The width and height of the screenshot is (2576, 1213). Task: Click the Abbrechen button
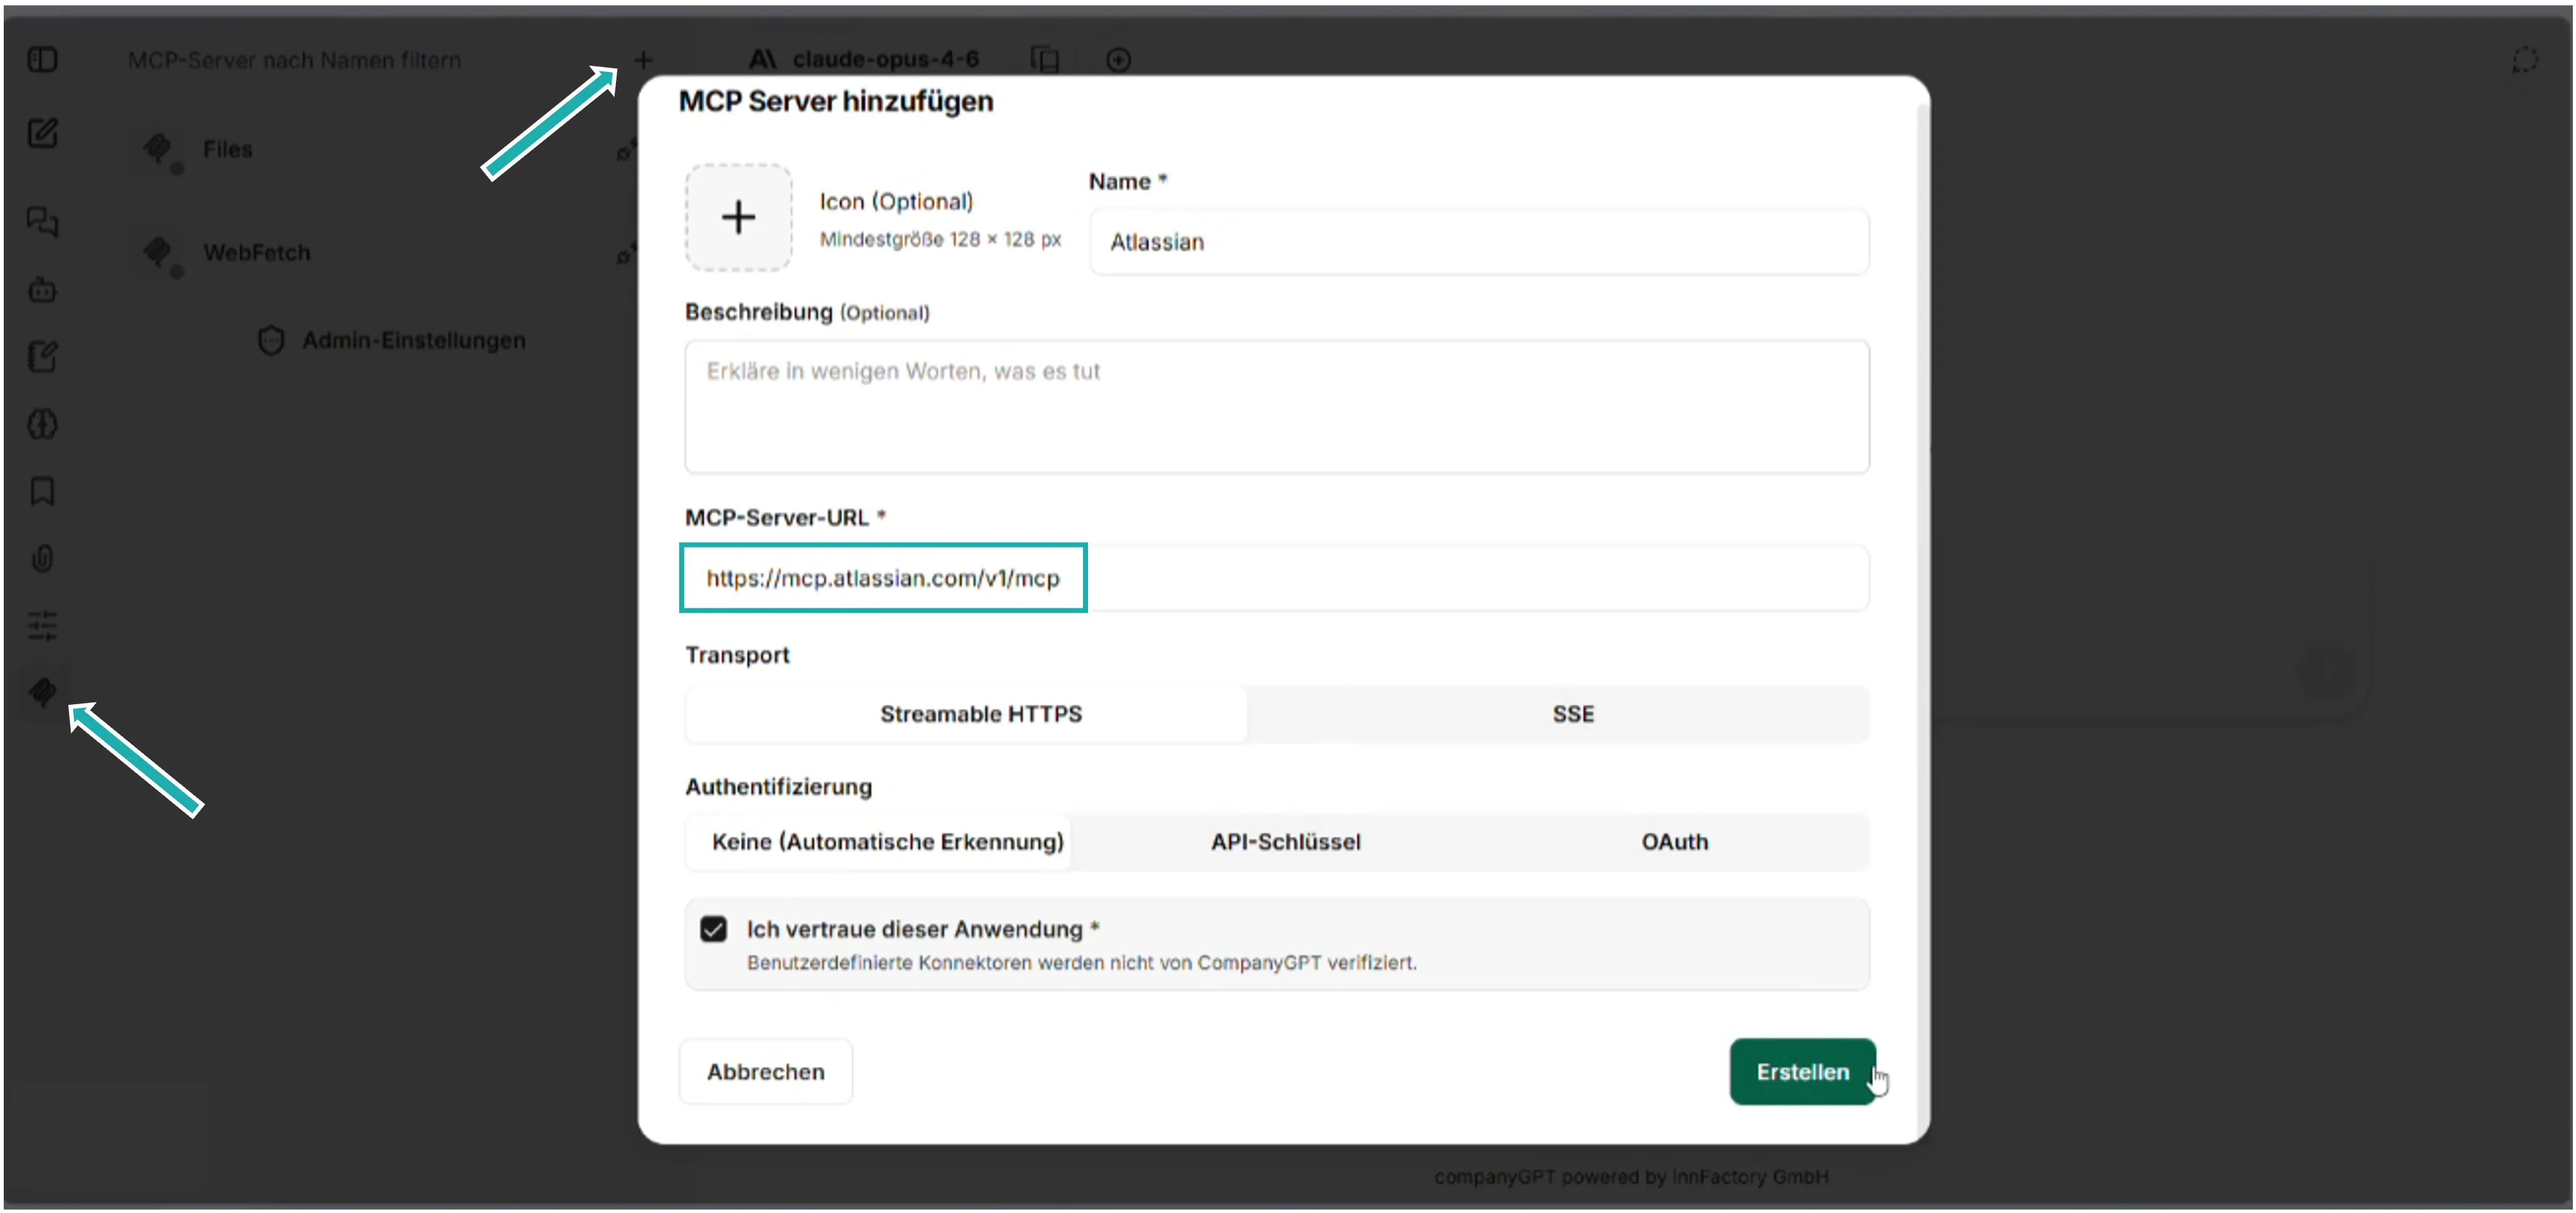pyautogui.click(x=766, y=1071)
